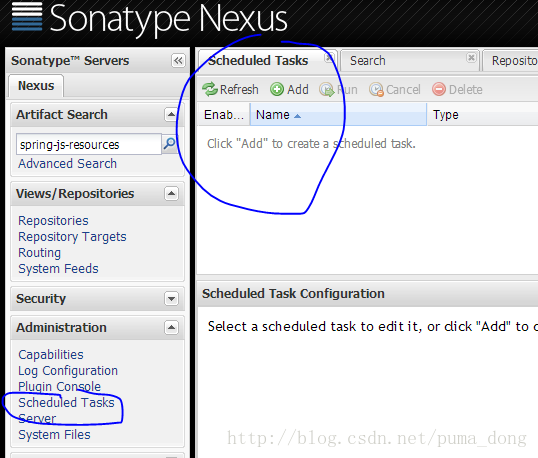
Task: Collapse the Artifact Search section
Action: tap(171, 114)
